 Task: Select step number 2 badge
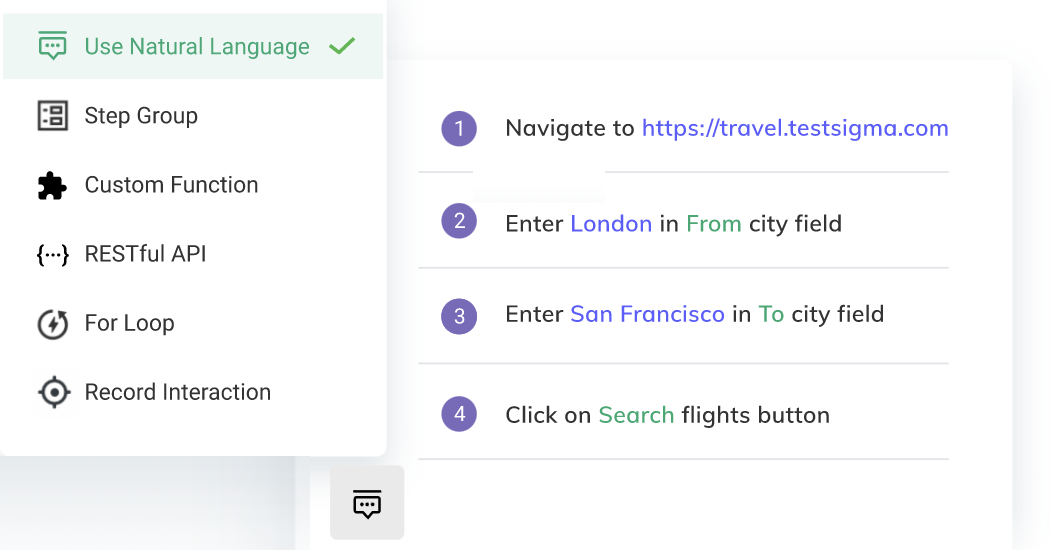(459, 220)
